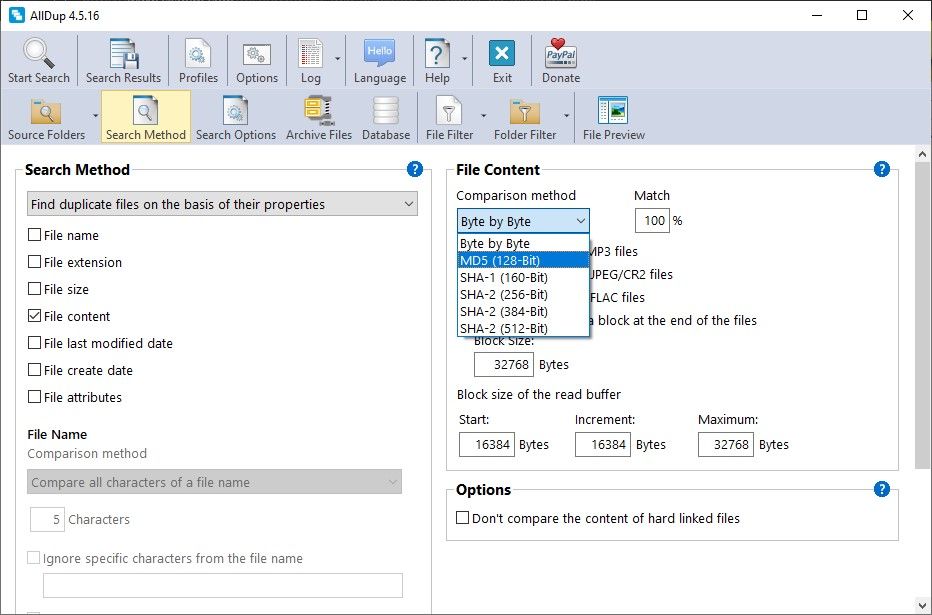Viewport: 932px width, 615px height.
Task: Open Source Folders settings
Action: [46, 117]
